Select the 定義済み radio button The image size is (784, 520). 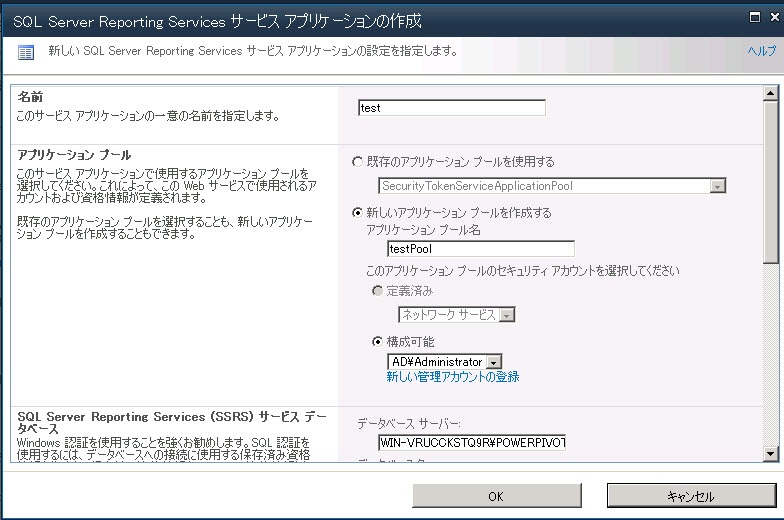(377, 290)
